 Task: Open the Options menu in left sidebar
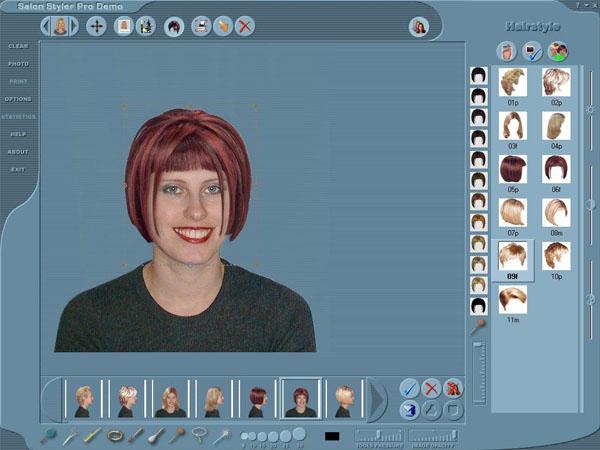click(18, 99)
